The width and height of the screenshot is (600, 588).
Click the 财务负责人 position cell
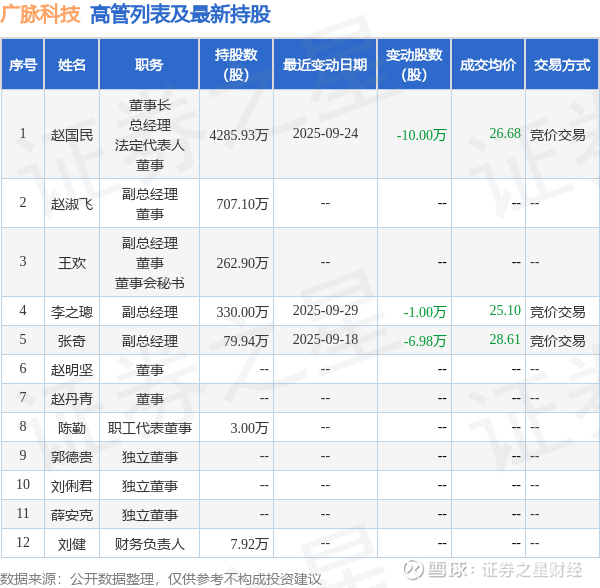click(x=150, y=544)
